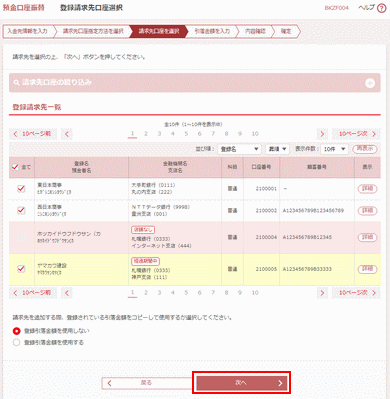This screenshot has width=390, height=399.
Task: Click the 振替なし status badge
Action: point(143,230)
